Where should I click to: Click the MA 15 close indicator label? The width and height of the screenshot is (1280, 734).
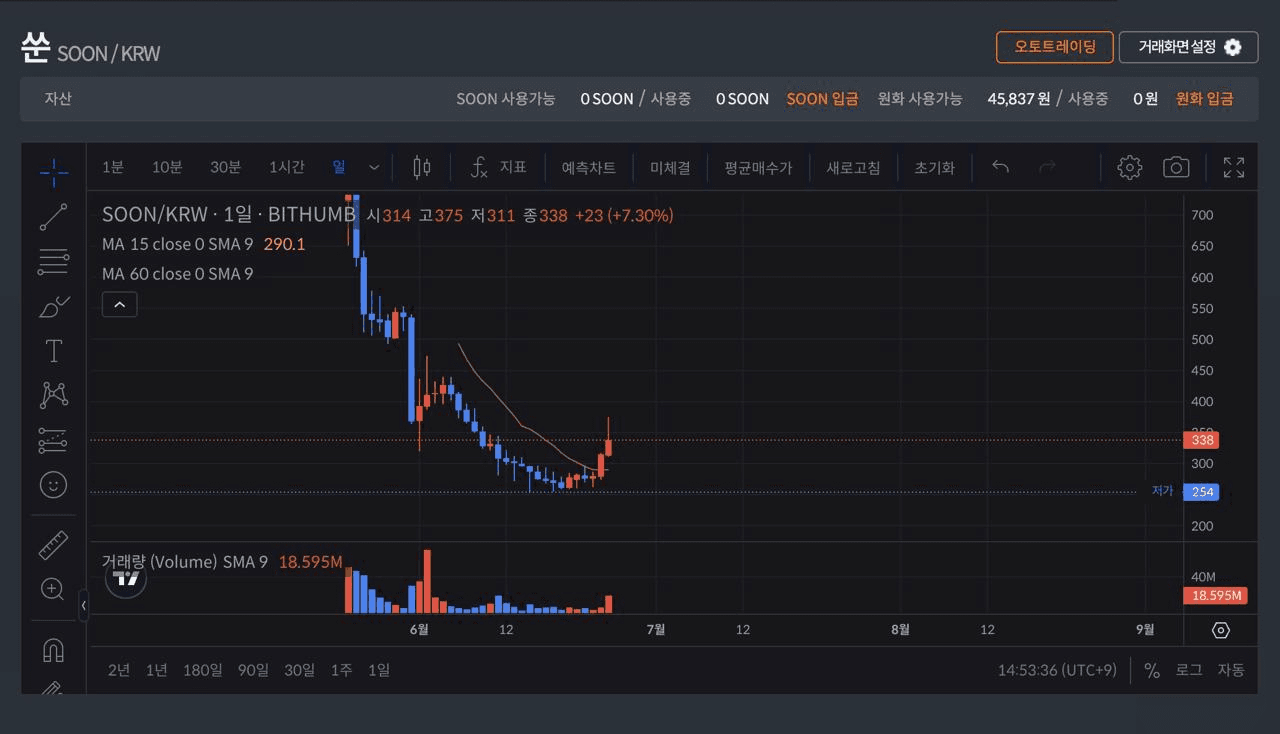[x=178, y=244]
